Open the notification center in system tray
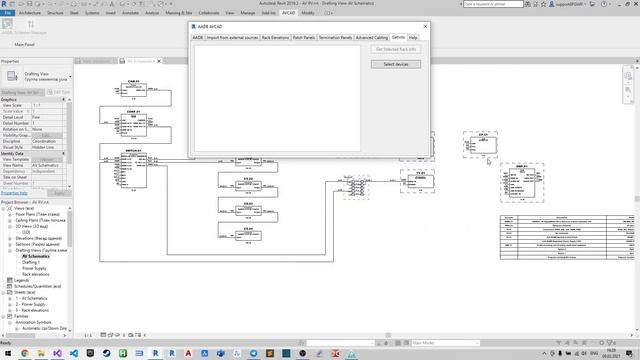The width and height of the screenshot is (640, 360). click(629, 353)
